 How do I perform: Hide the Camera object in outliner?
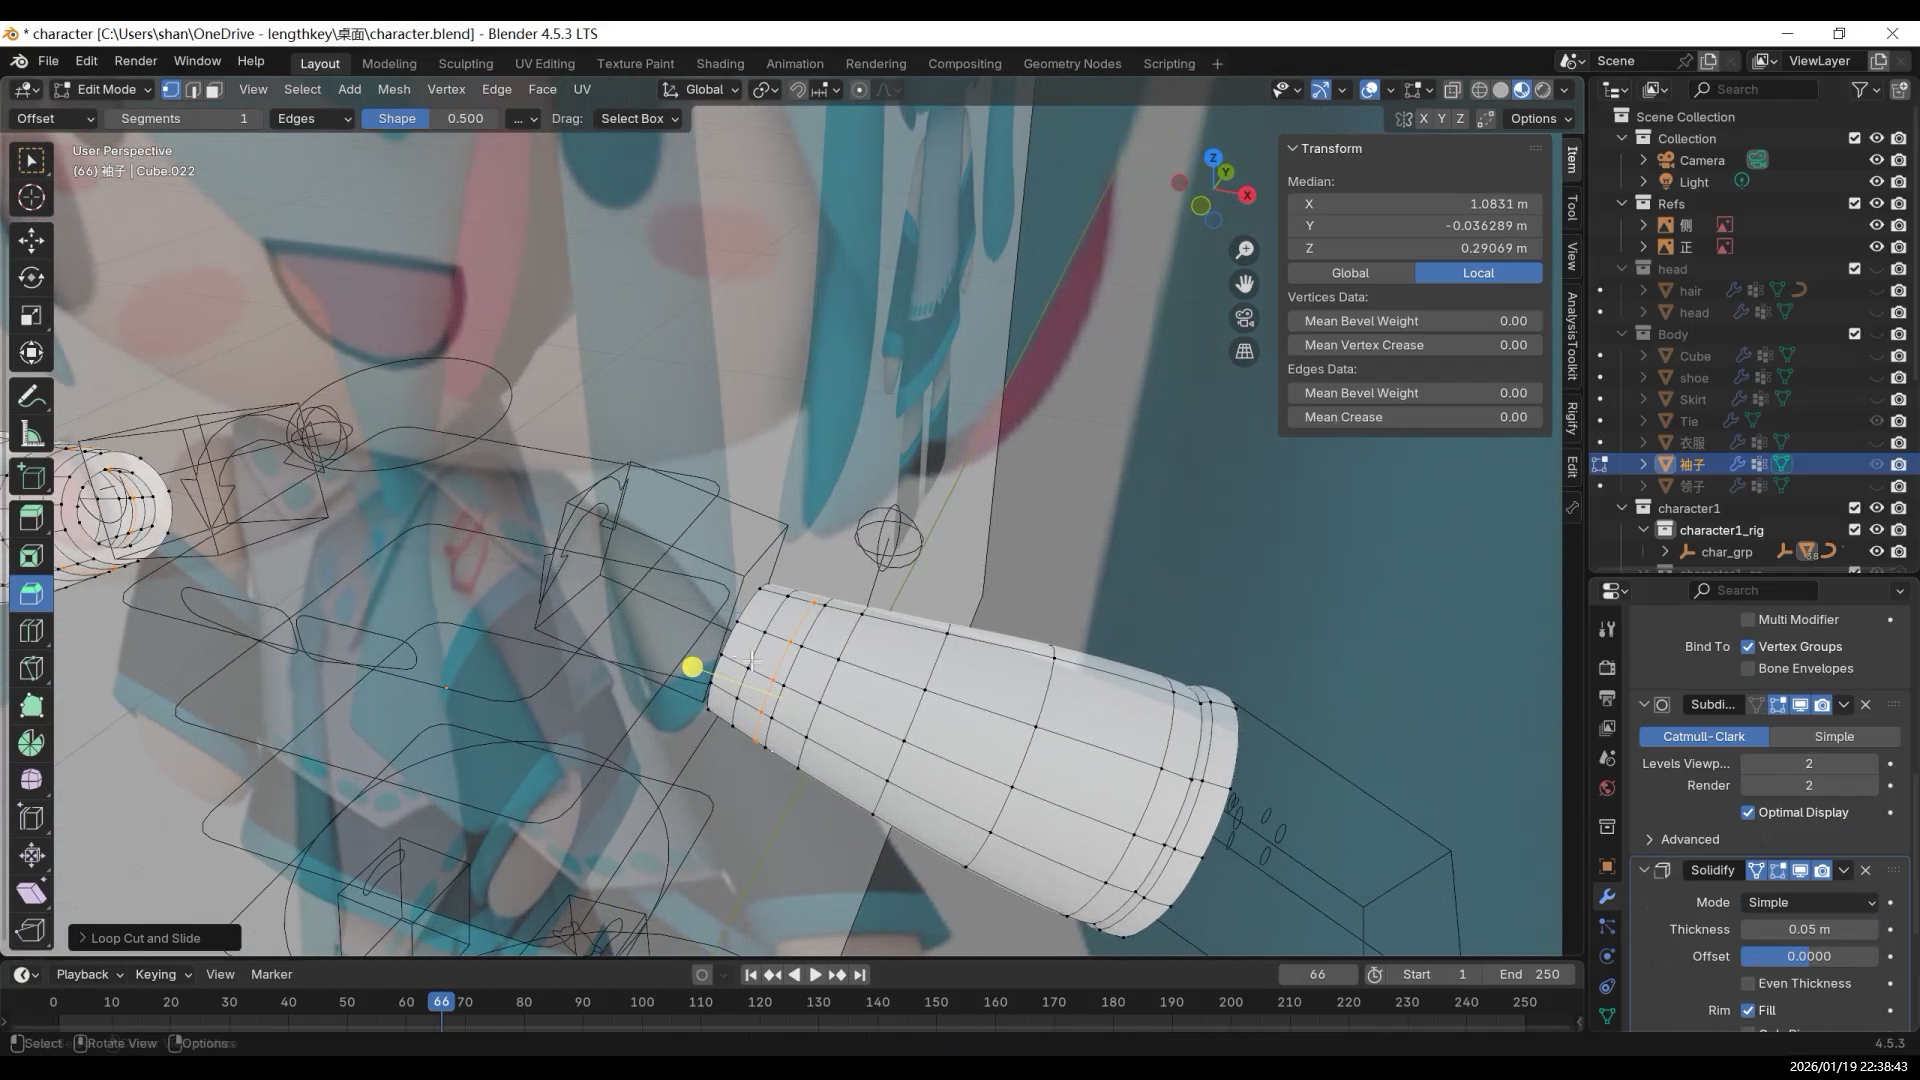click(1876, 160)
